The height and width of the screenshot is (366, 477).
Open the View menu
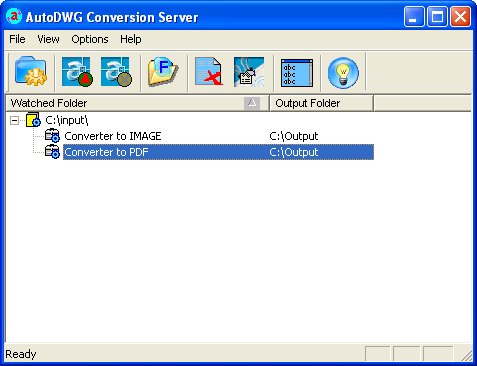(48, 39)
